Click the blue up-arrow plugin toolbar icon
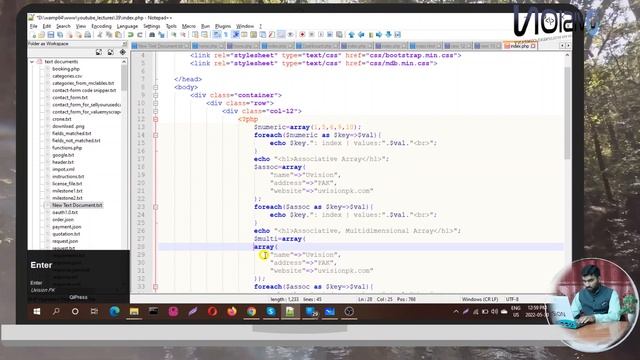Screen dimensions: 640x360 point(351,35)
